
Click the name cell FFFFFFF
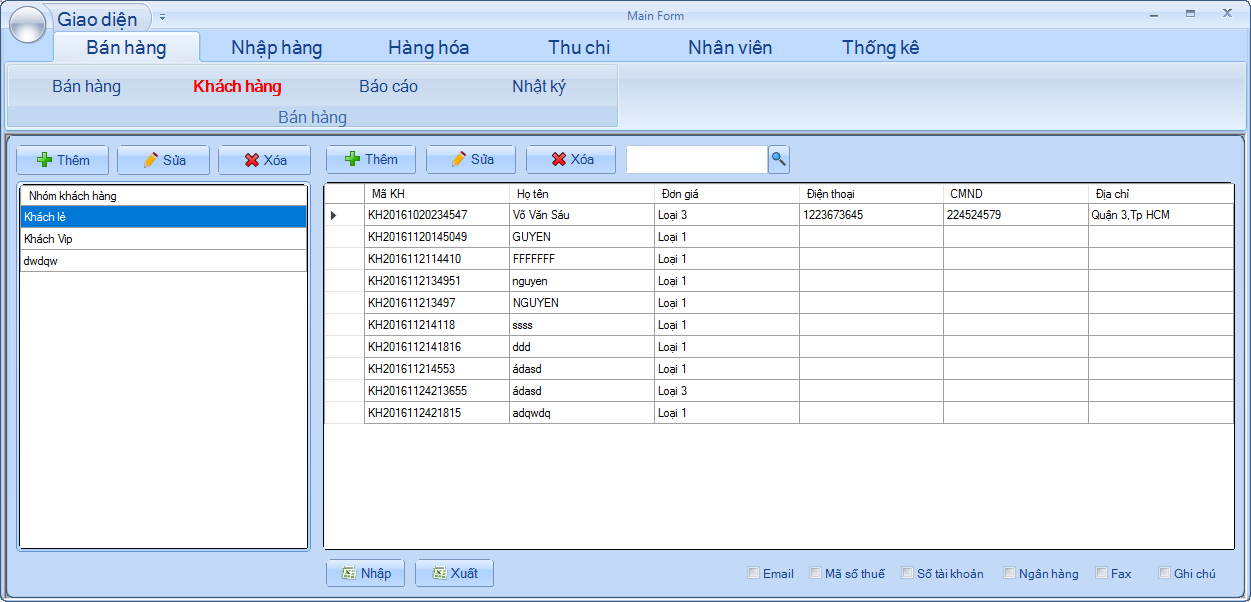point(582,259)
